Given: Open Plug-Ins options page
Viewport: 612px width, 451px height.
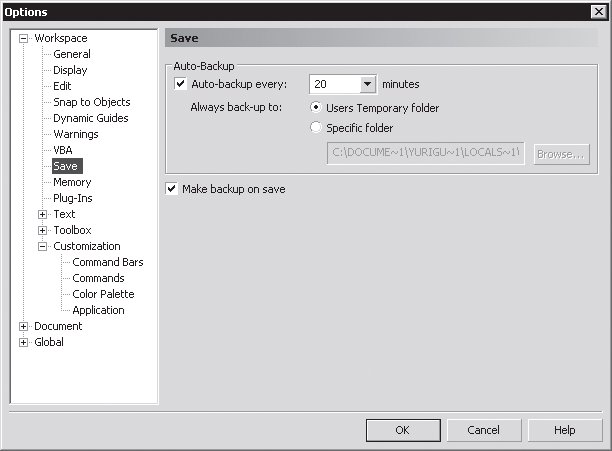Looking at the screenshot, I should coord(73,198).
